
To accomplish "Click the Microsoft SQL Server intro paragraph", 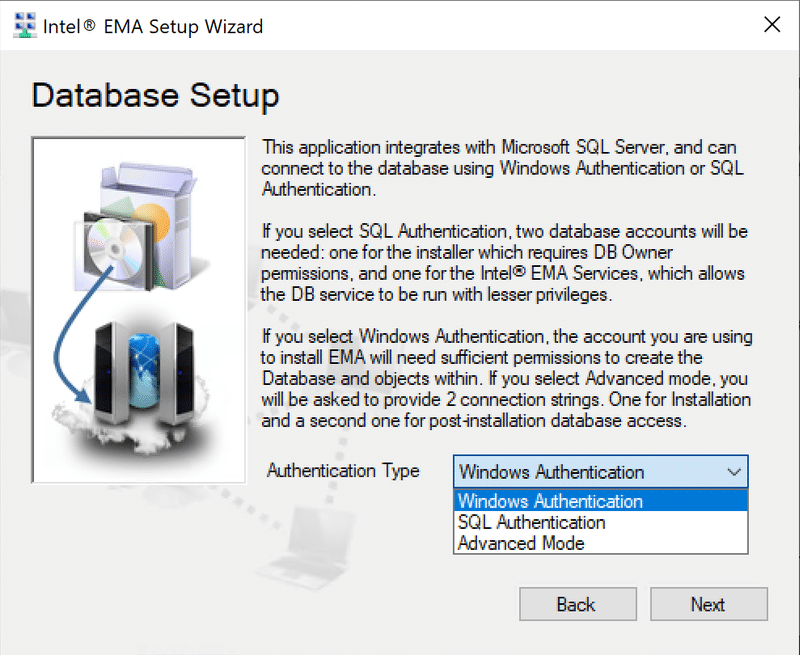I will coord(500,168).
